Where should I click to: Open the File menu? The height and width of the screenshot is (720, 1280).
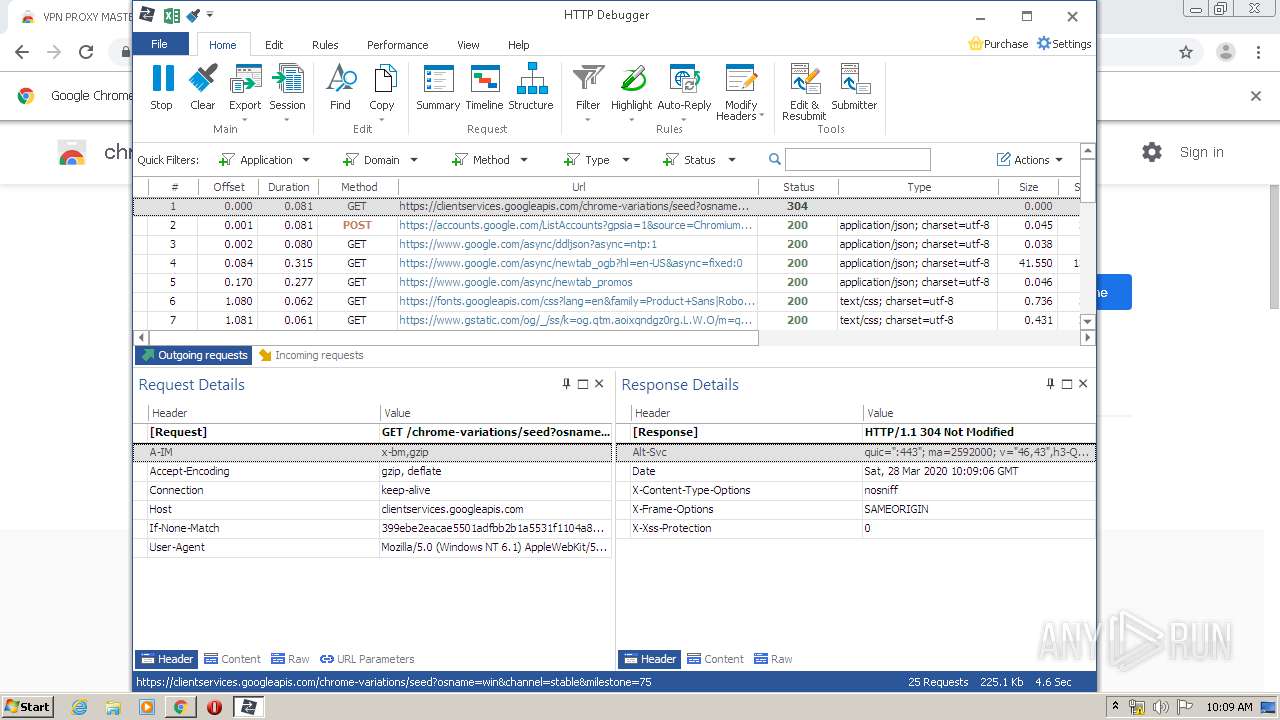point(160,44)
